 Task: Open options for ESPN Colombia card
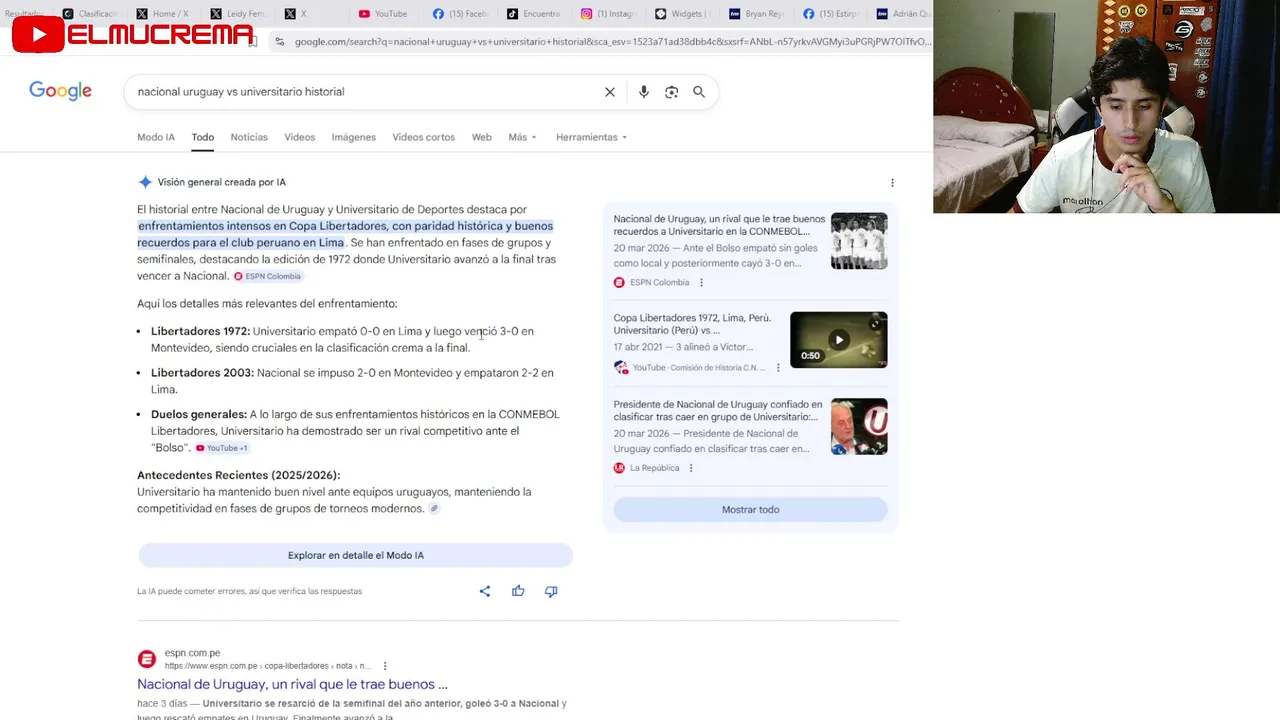click(x=701, y=283)
